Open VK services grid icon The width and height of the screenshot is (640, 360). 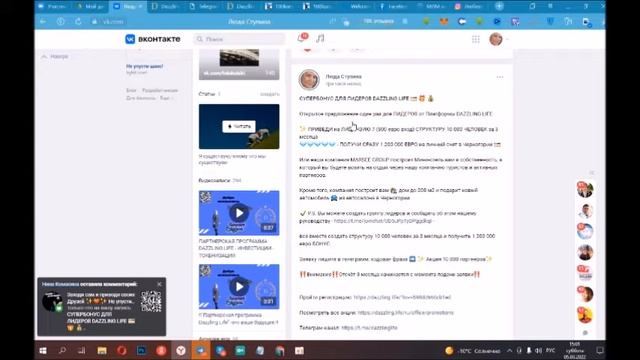[476, 39]
